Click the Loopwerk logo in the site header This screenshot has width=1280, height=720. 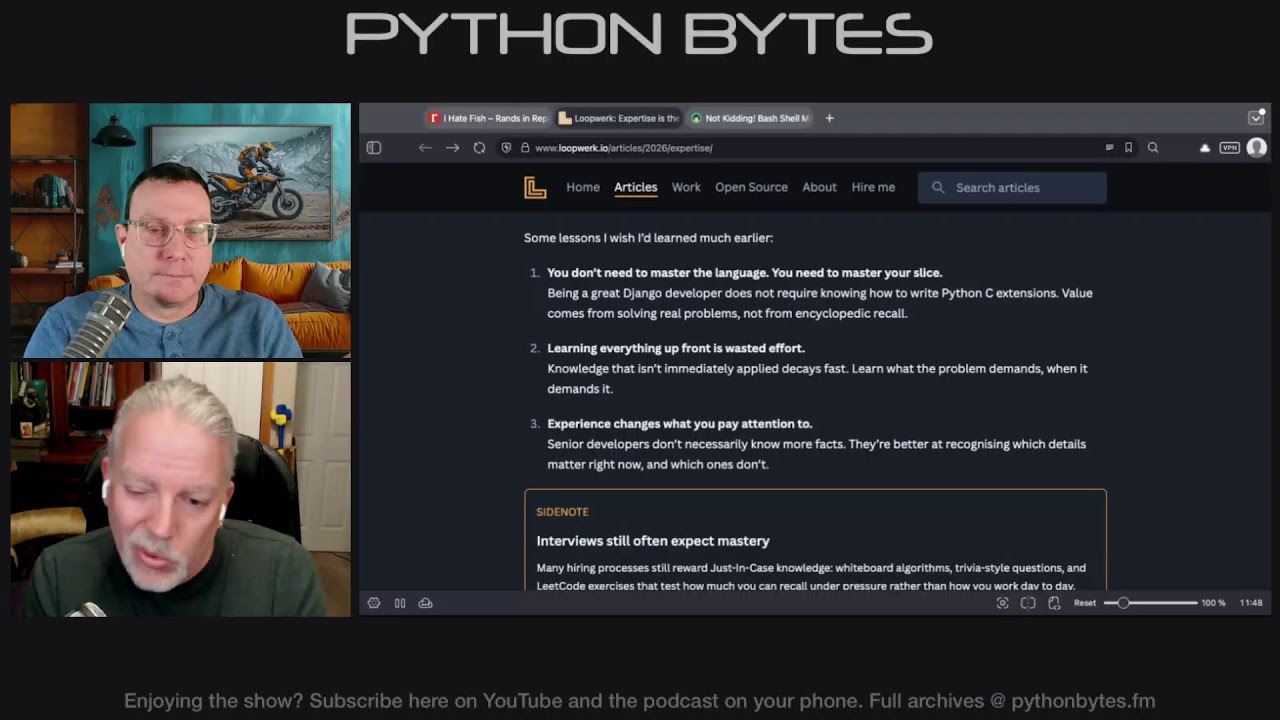(x=535, y=187)
